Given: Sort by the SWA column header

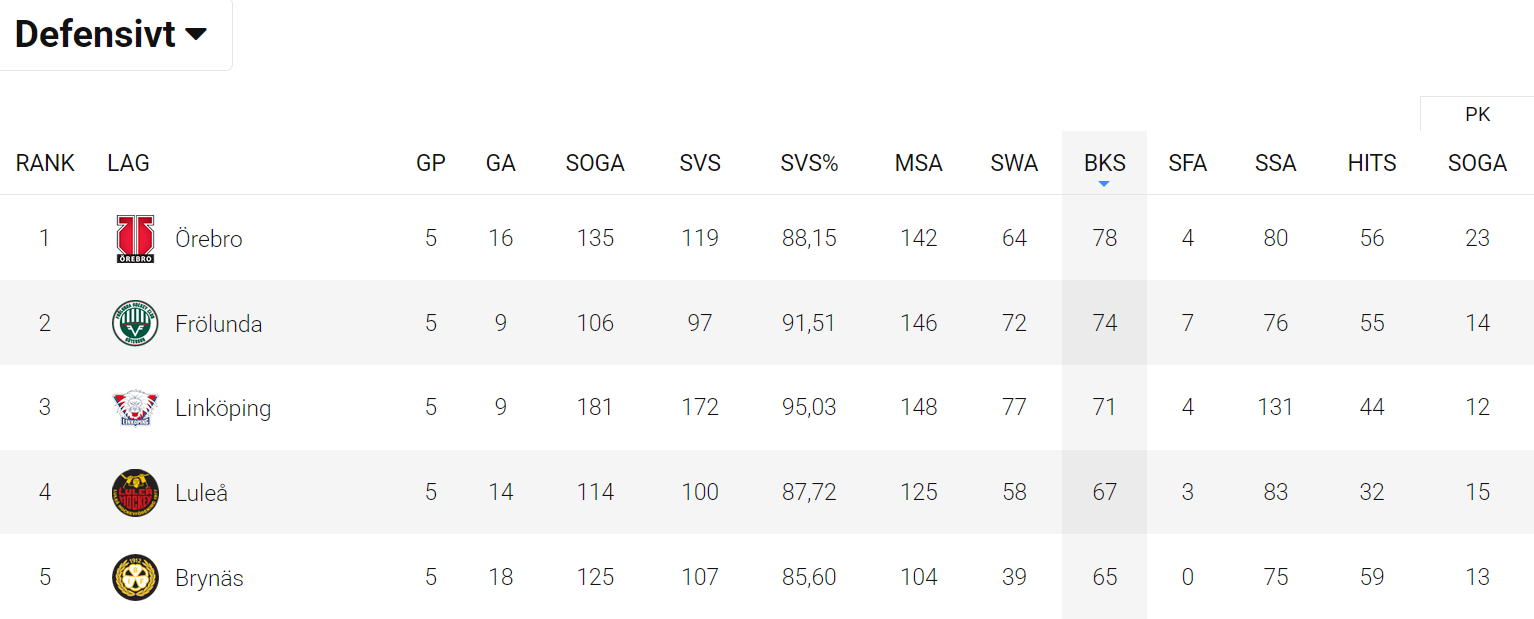Looking at the screenshot, I should (1014, 163).
